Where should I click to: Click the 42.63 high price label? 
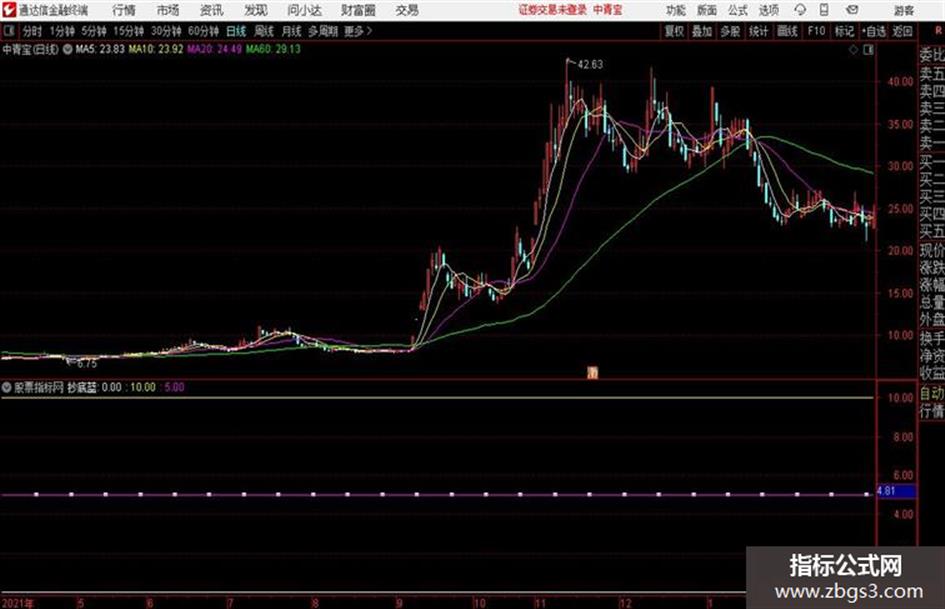(590, 65)
